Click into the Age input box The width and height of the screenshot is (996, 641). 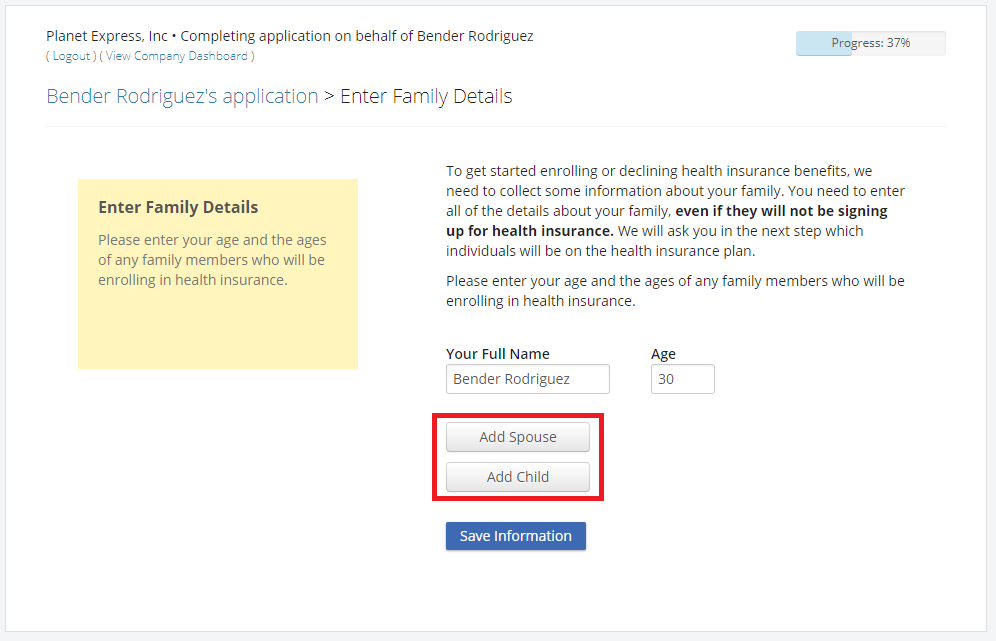[682, 379]
